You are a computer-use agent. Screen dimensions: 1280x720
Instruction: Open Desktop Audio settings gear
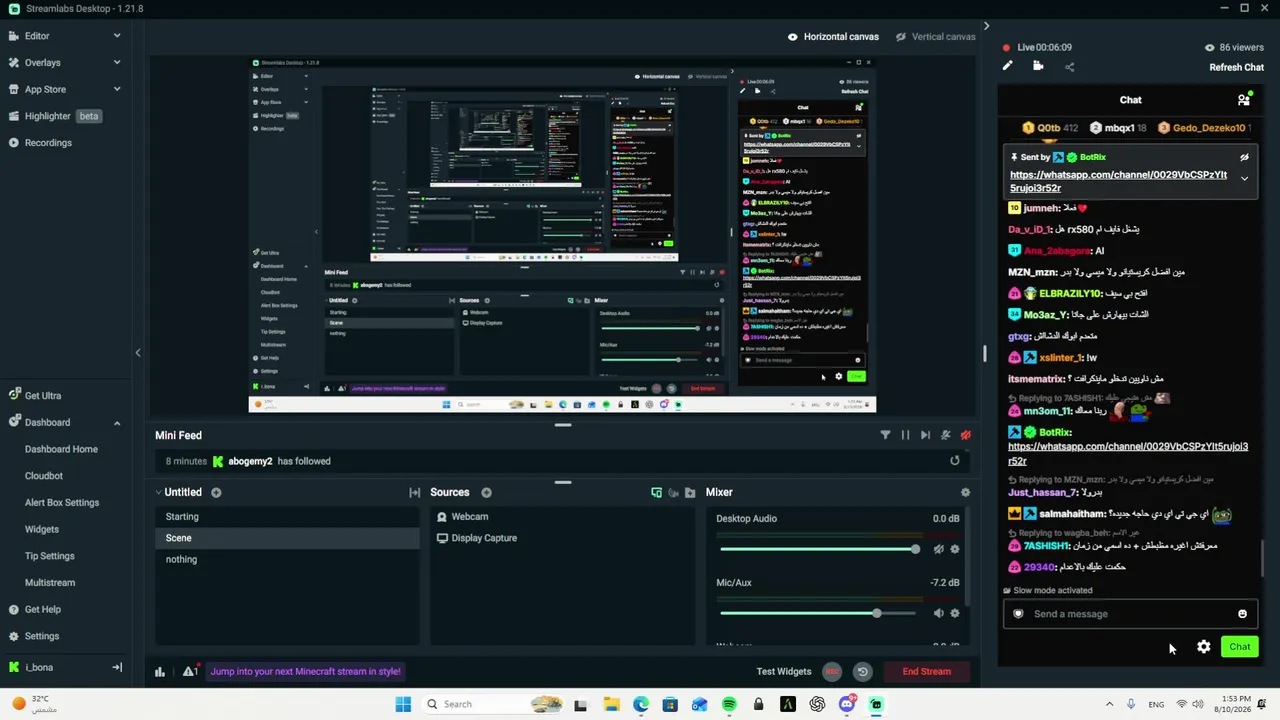[x=955, y=549]
